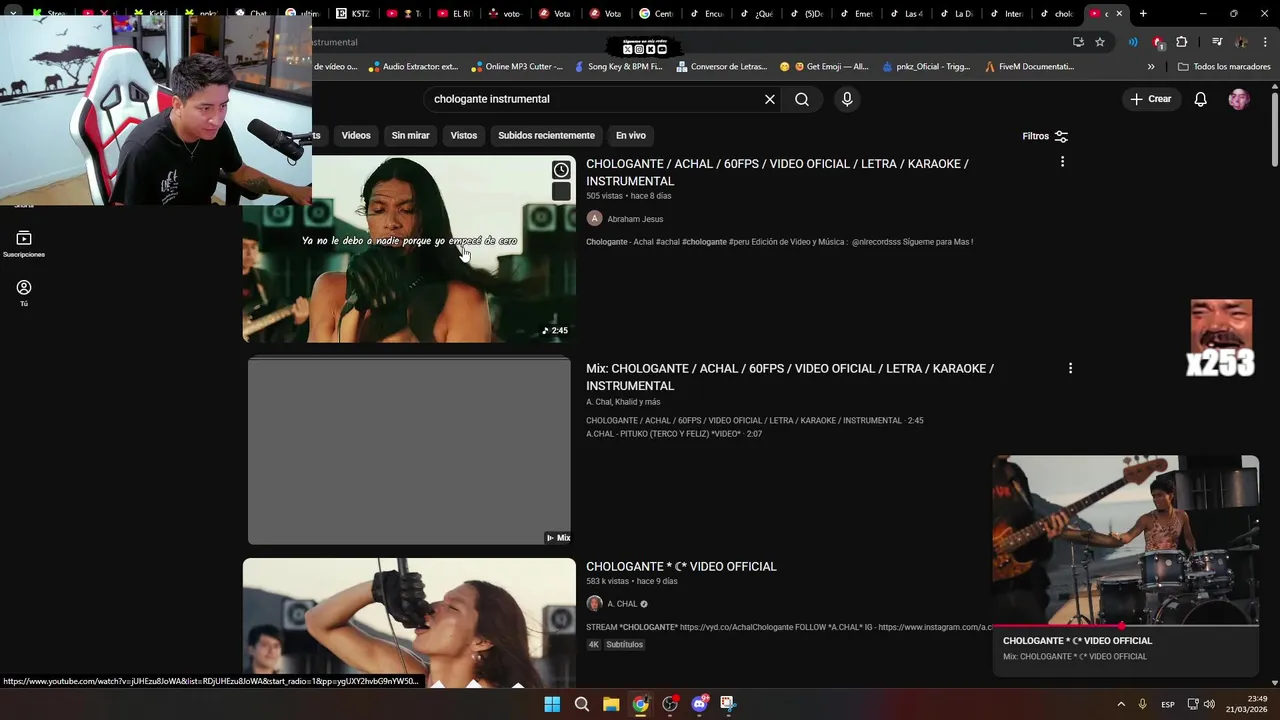Viewport: 1280px width, 720px height.
Task: Open volume control in system tray
Action: [1209, 704]
